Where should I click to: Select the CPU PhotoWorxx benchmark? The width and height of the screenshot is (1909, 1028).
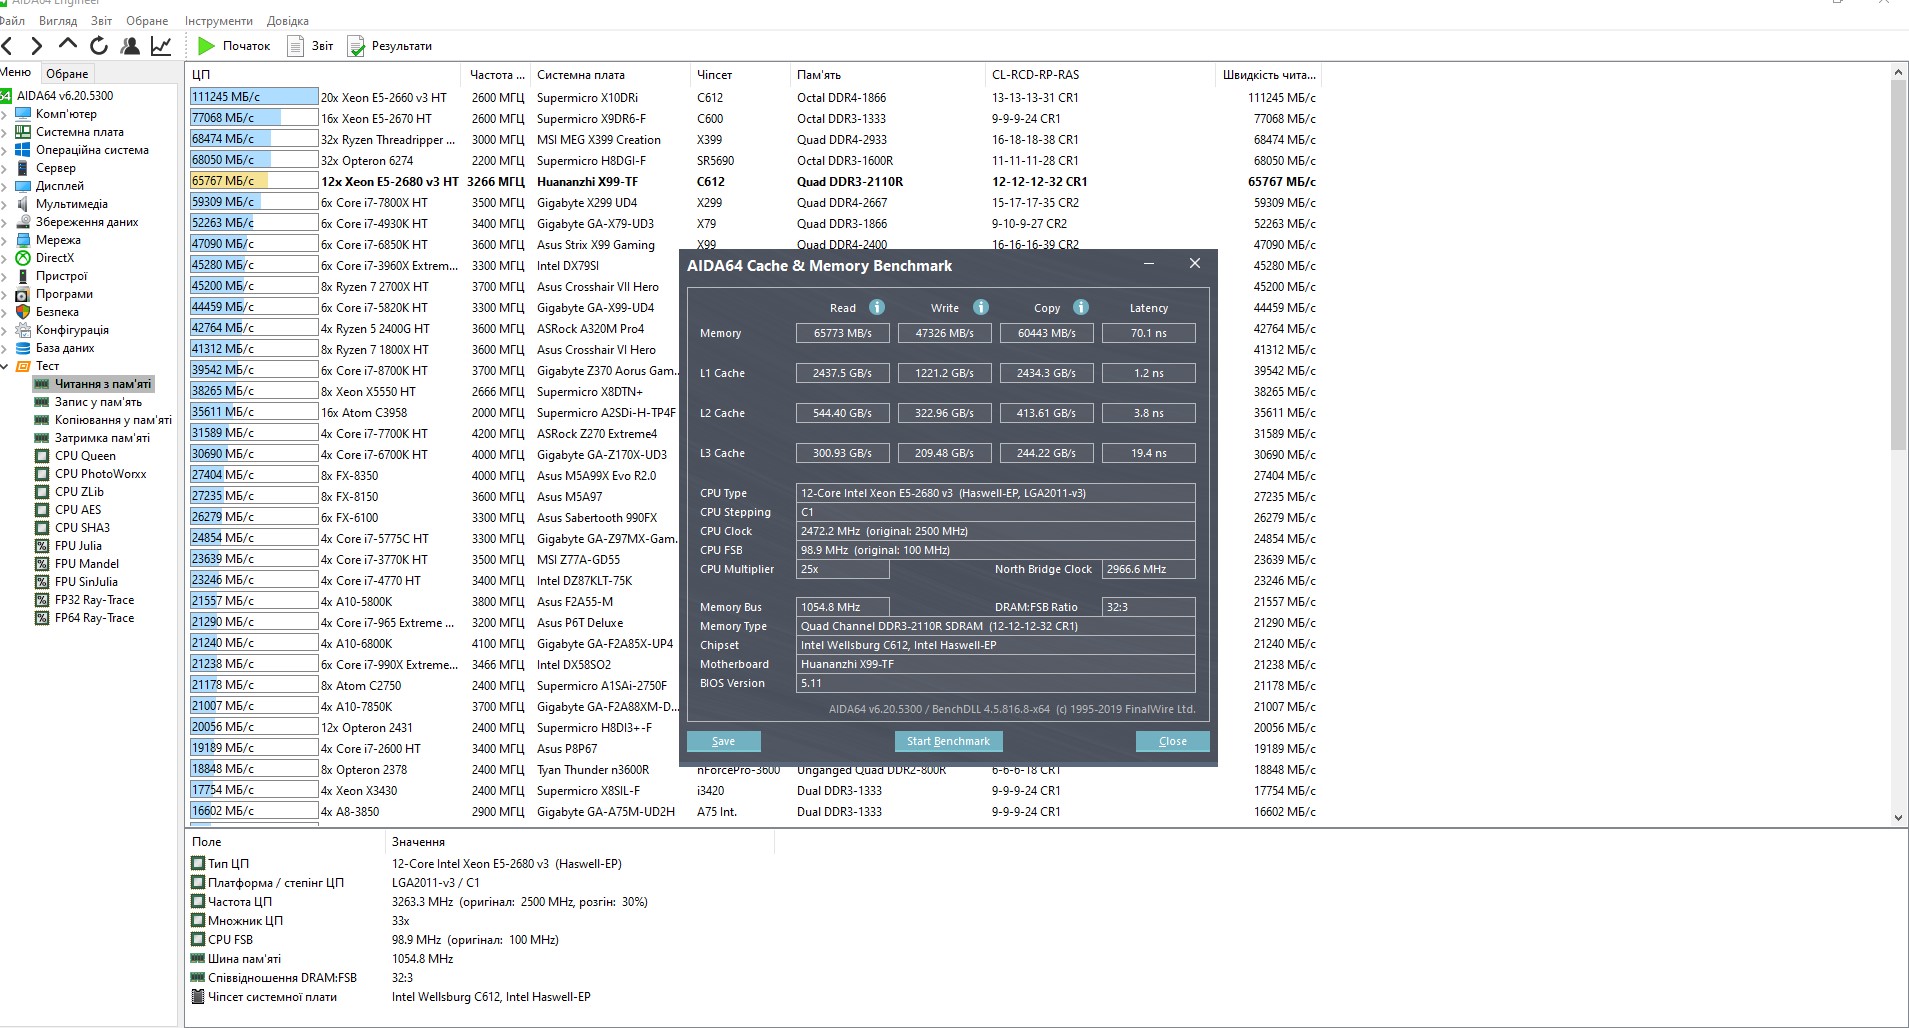point(100,474)
